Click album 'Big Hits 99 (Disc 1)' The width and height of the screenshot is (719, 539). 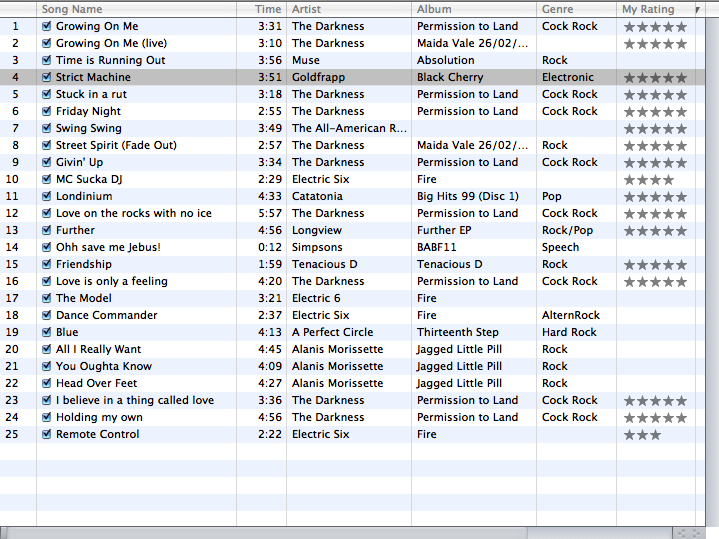click(468, 196)
